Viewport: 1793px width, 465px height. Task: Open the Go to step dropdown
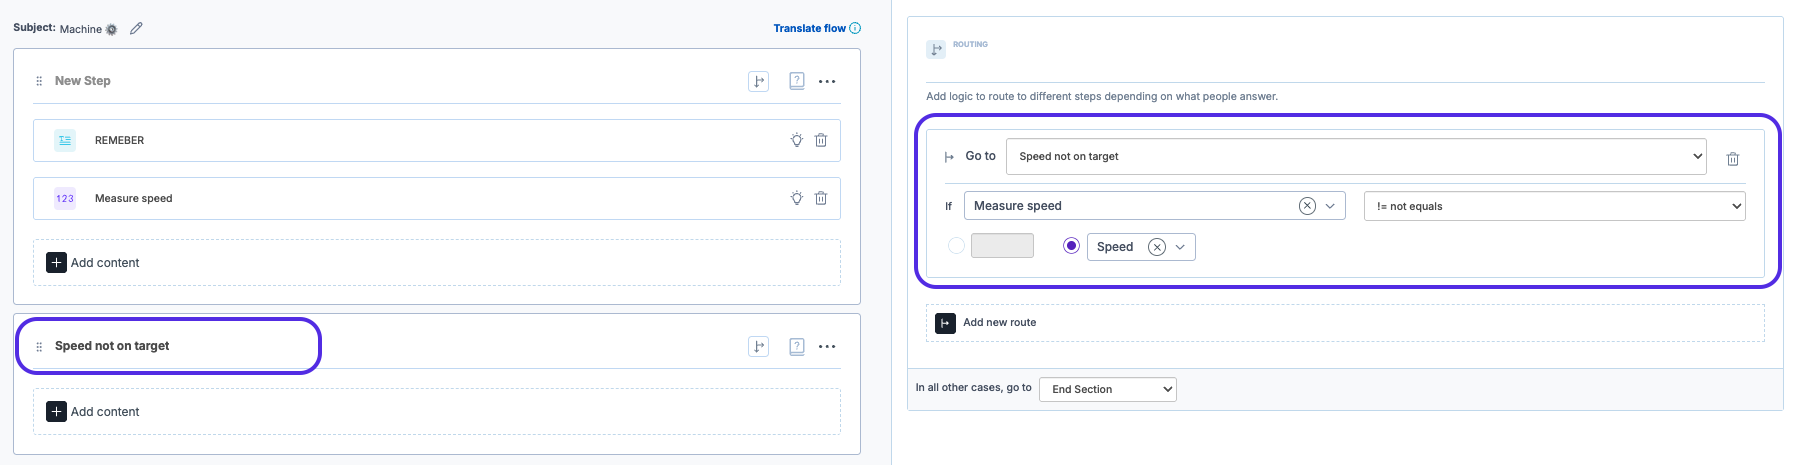pos(1356,156)
